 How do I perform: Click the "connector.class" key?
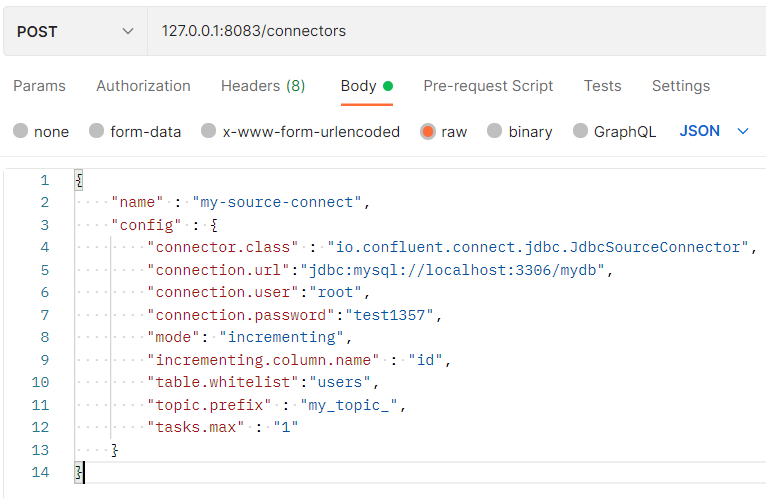coord(223,247)
